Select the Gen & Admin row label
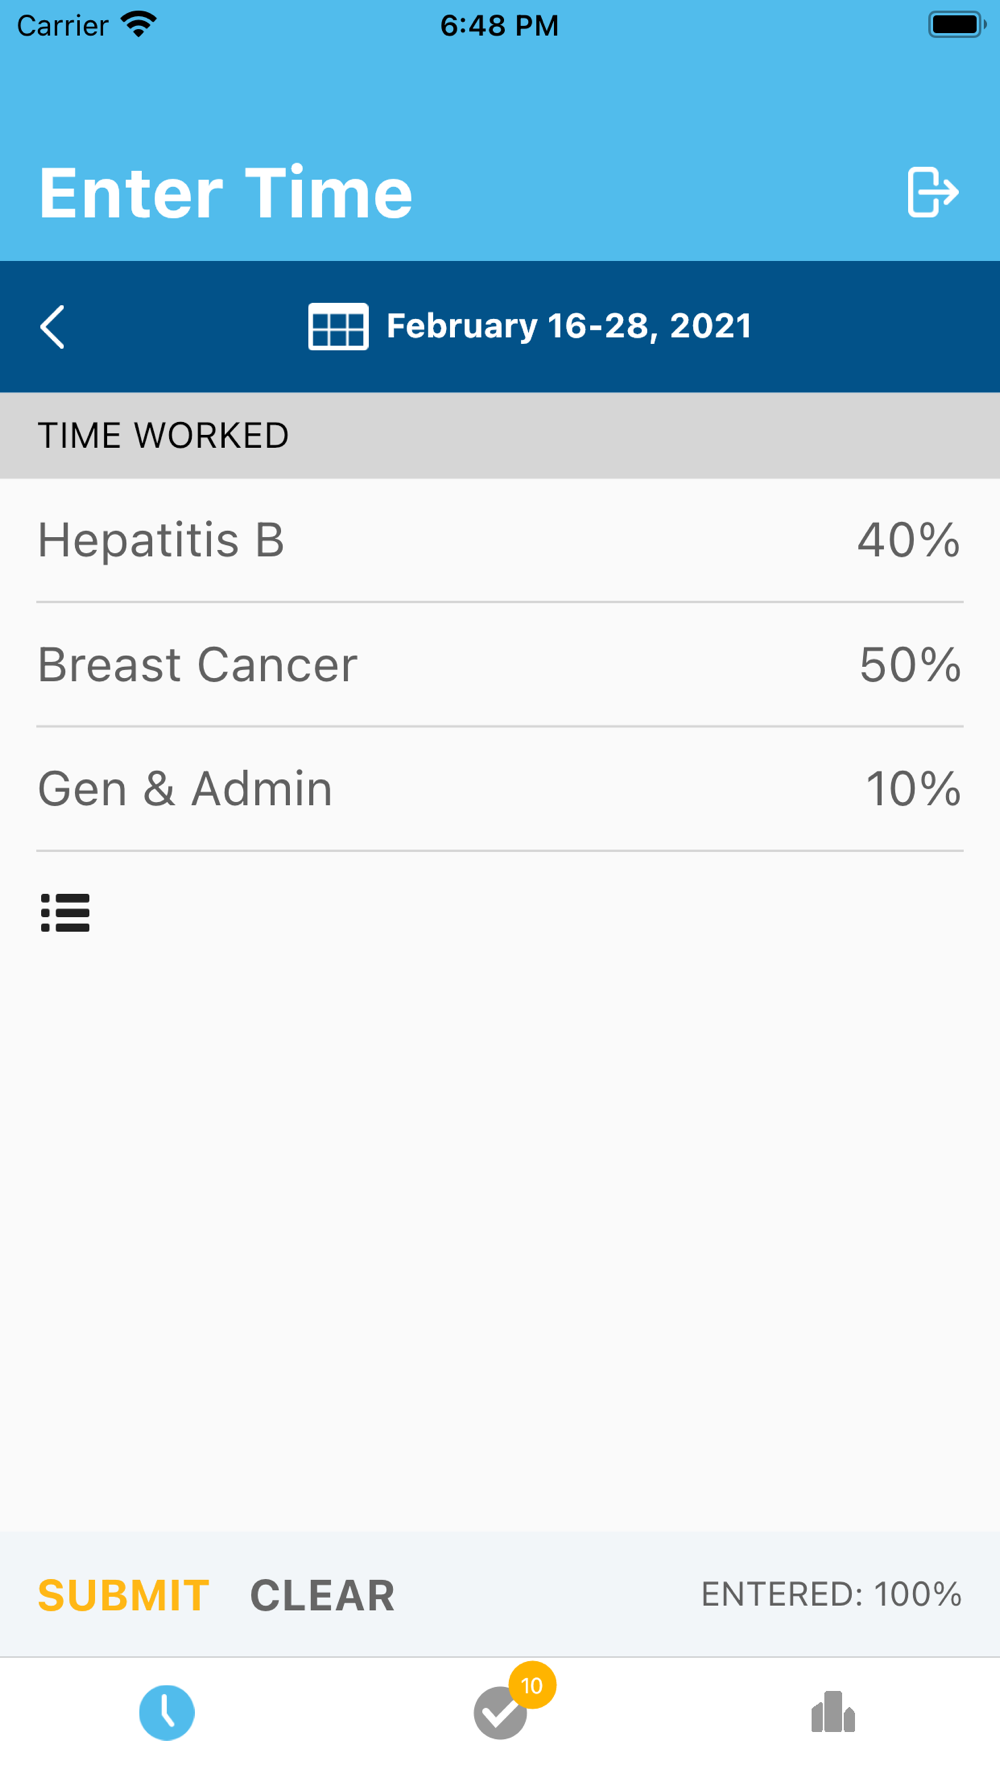 click(x=185, y=789)
